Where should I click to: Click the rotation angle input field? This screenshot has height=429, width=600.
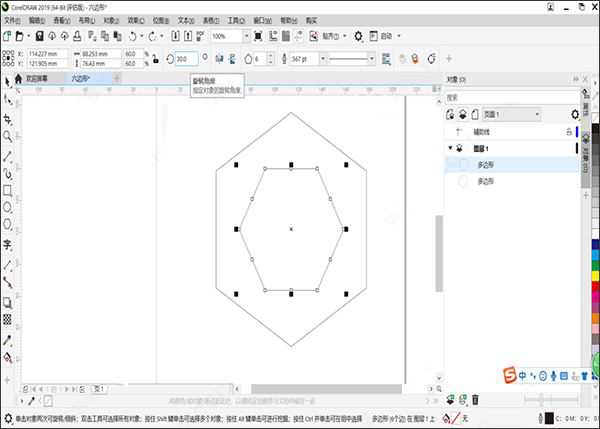[x=187, y=59]
